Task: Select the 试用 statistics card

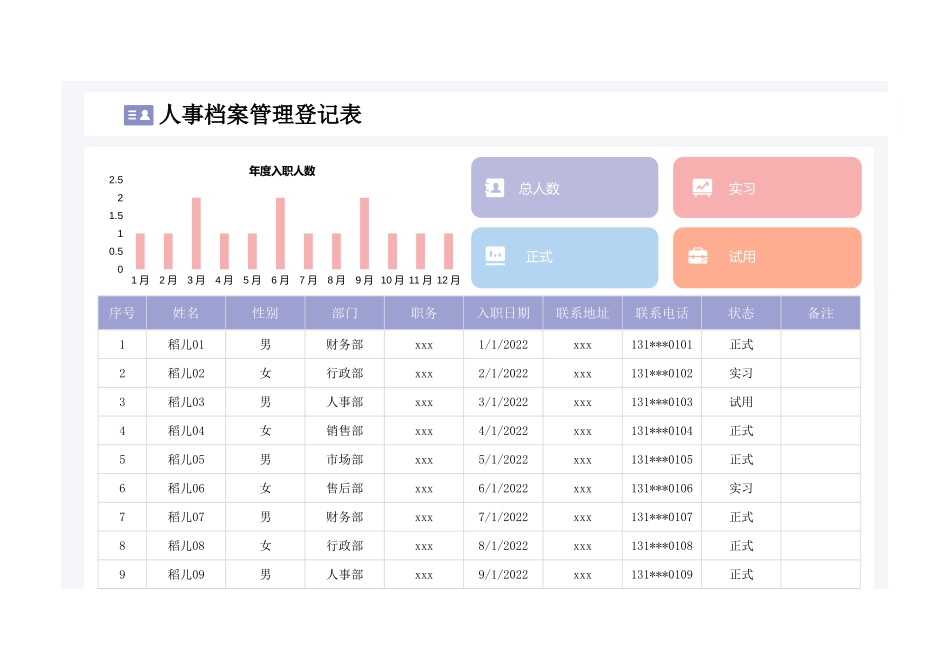Action: [767, 257]
